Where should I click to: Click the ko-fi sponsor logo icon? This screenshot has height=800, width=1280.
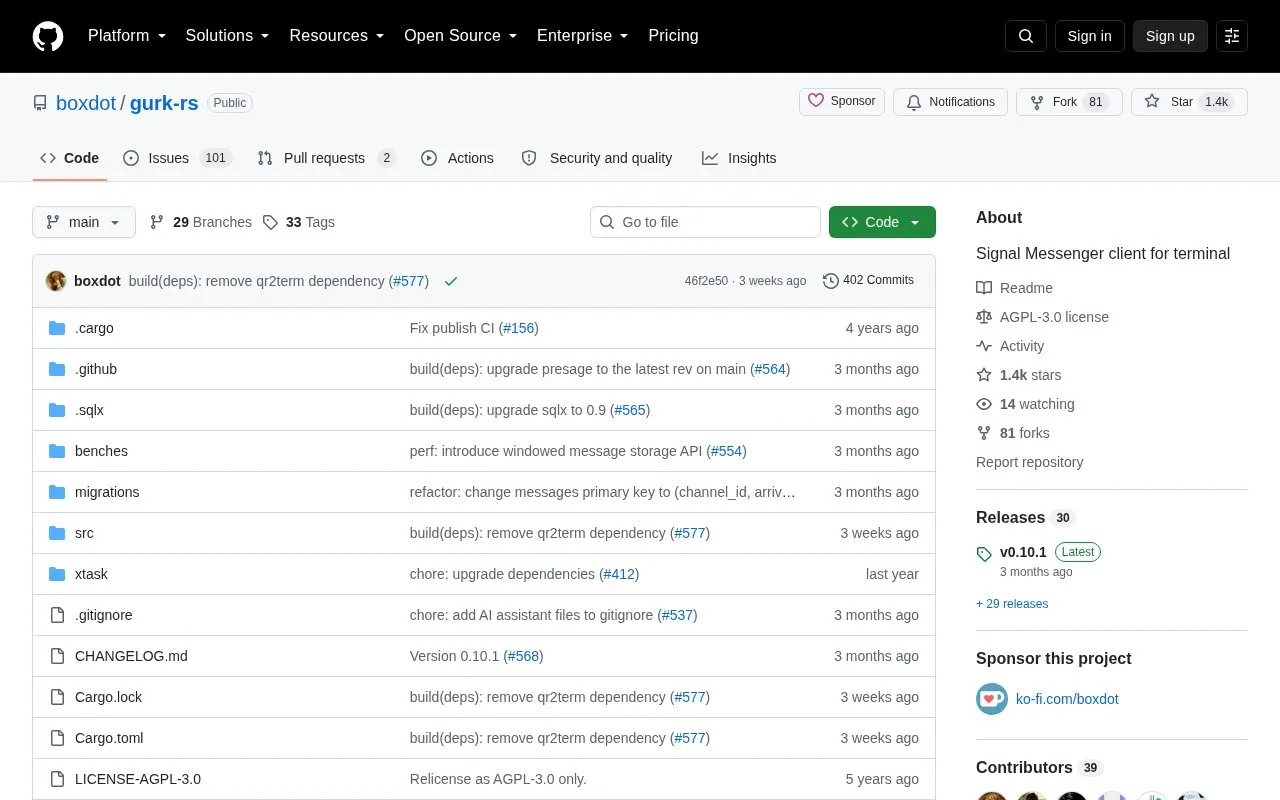pos(992,699)
